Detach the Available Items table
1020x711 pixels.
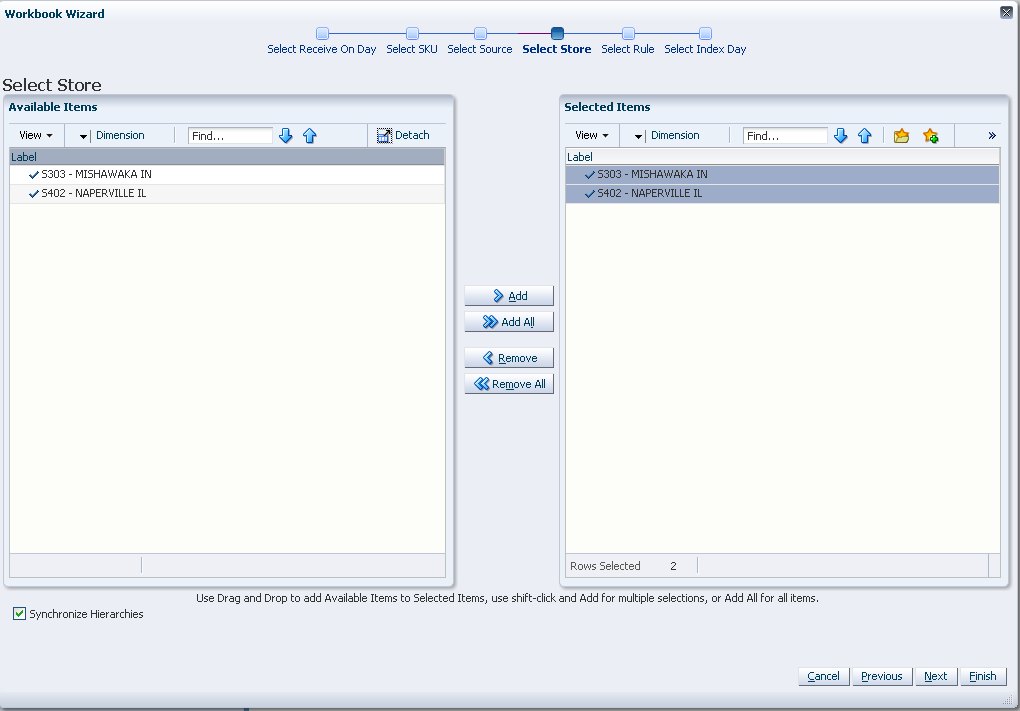tap(403, 135)
